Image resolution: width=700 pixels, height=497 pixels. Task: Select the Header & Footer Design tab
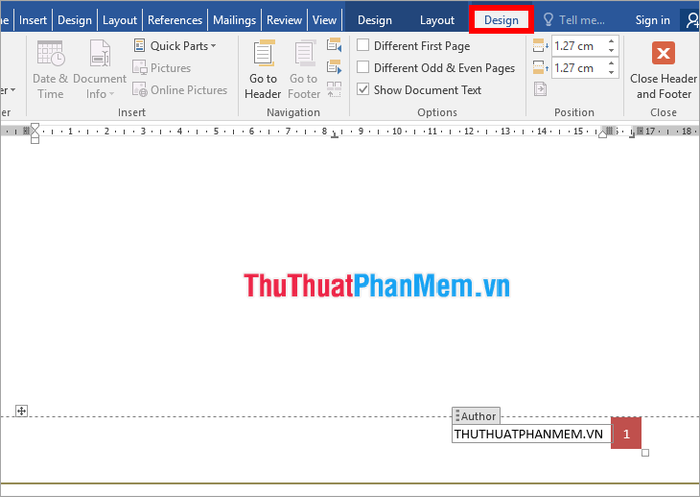tap(501, 20)
